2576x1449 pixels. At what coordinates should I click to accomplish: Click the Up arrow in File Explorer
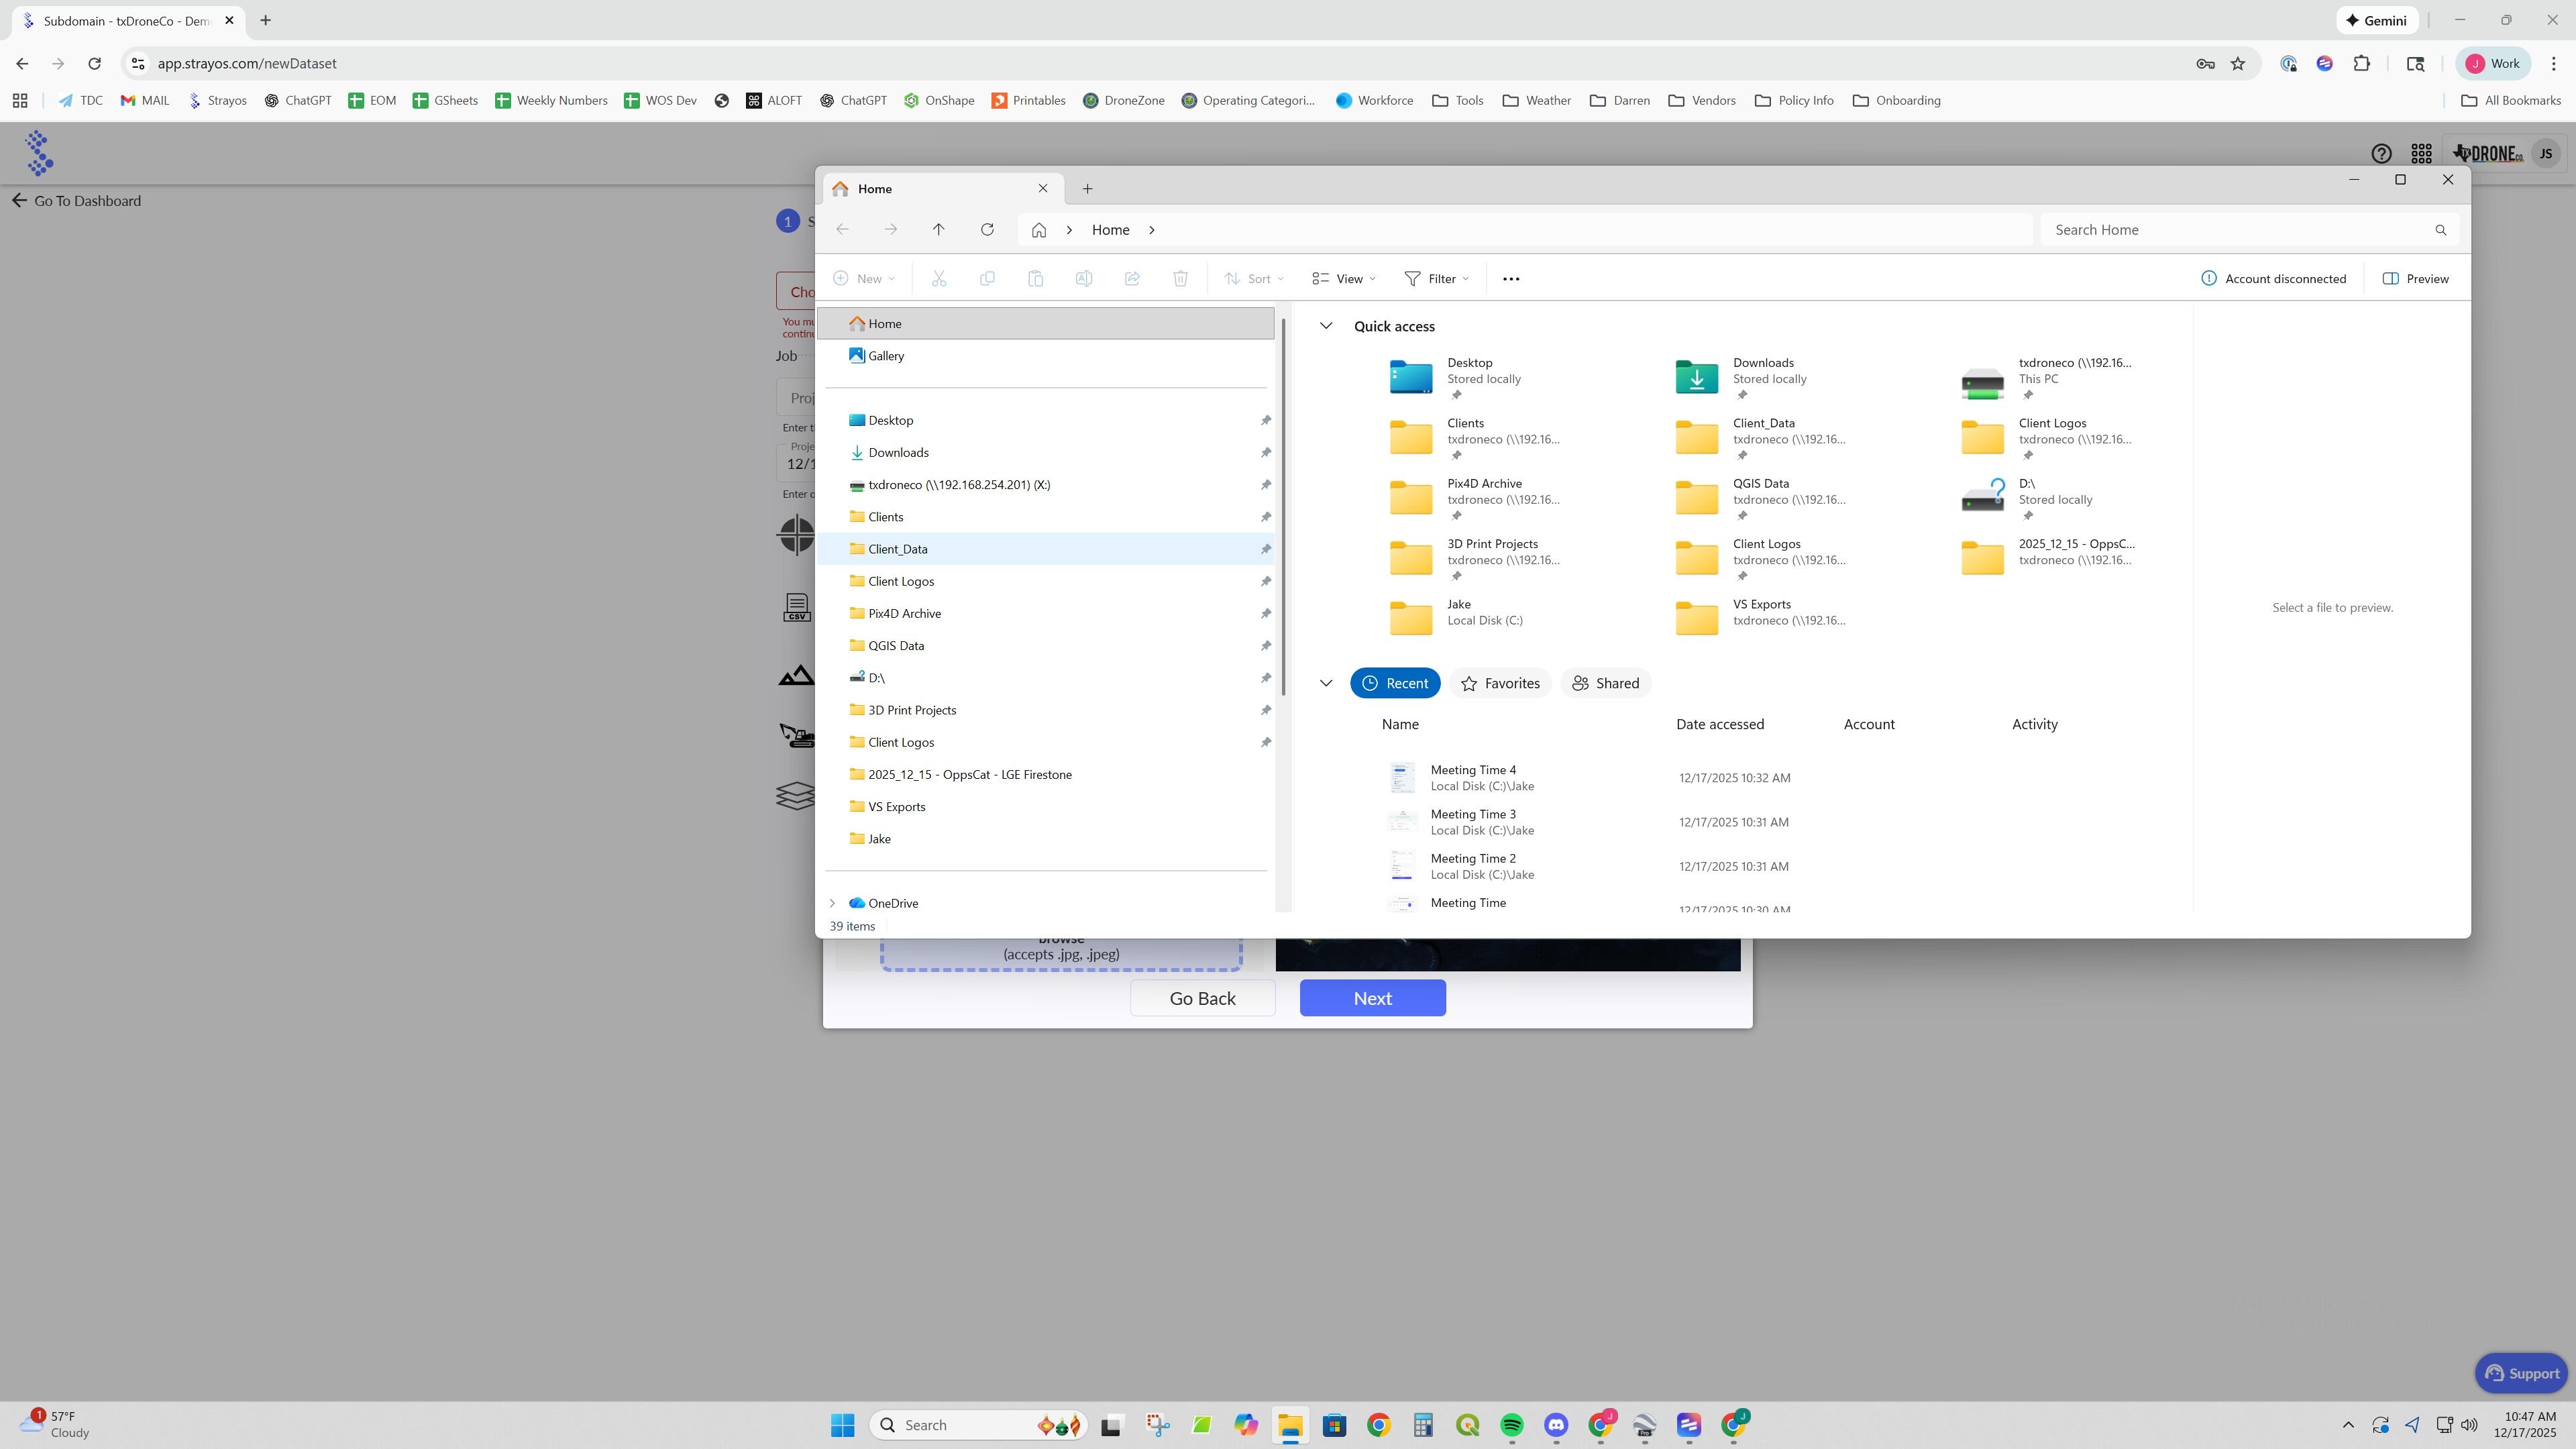point(938,230)
